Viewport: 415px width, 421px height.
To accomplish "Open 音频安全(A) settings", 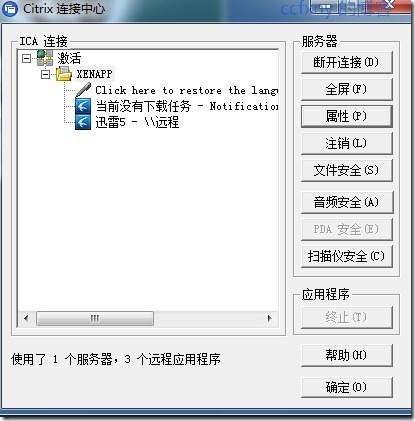I will pos(347,202).
